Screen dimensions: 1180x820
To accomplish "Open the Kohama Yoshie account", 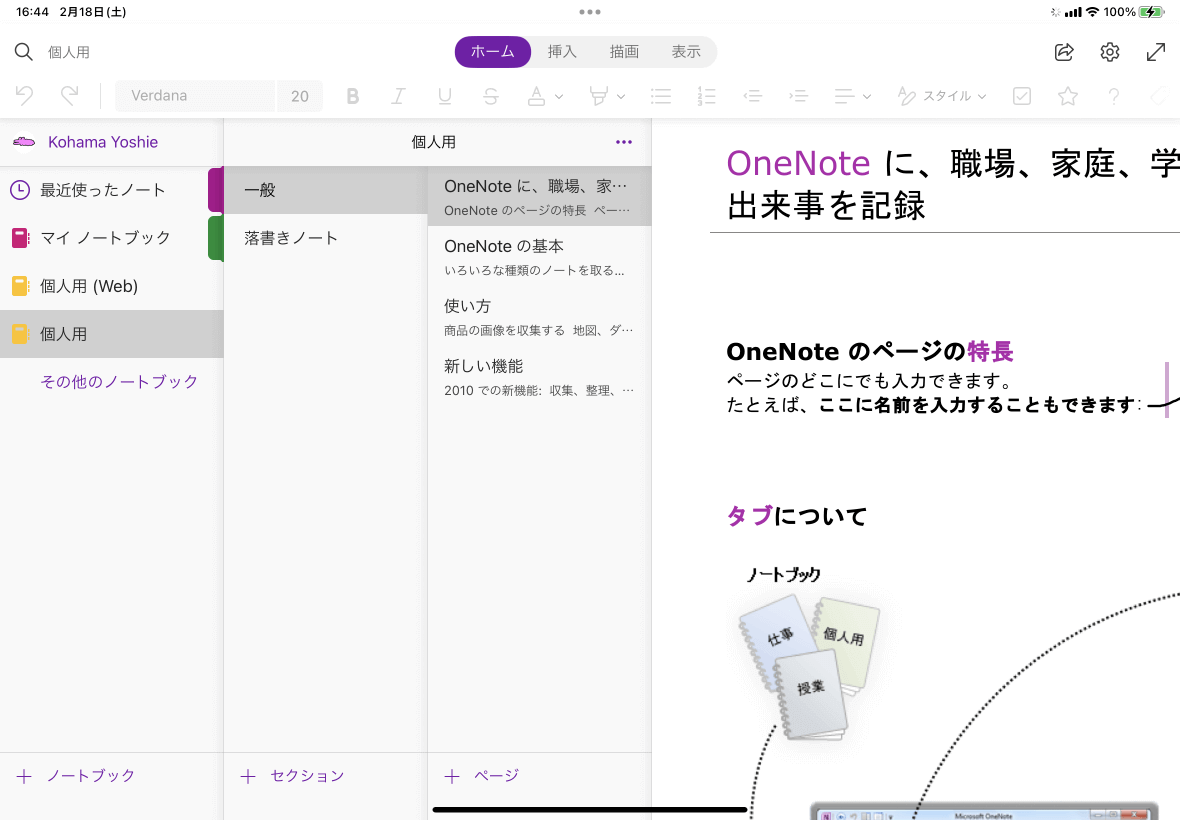I will 103,142.
